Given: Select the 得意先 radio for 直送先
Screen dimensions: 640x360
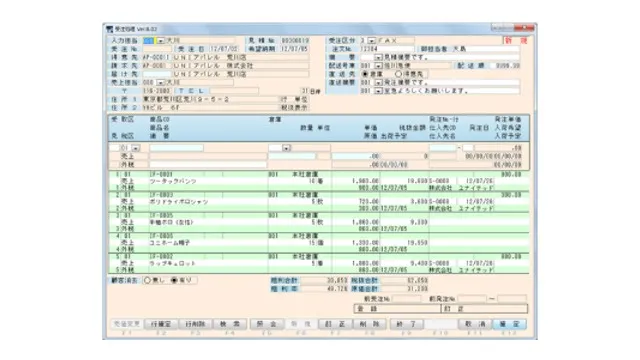Looking at the screenshot, I should (x=398, y=74).
